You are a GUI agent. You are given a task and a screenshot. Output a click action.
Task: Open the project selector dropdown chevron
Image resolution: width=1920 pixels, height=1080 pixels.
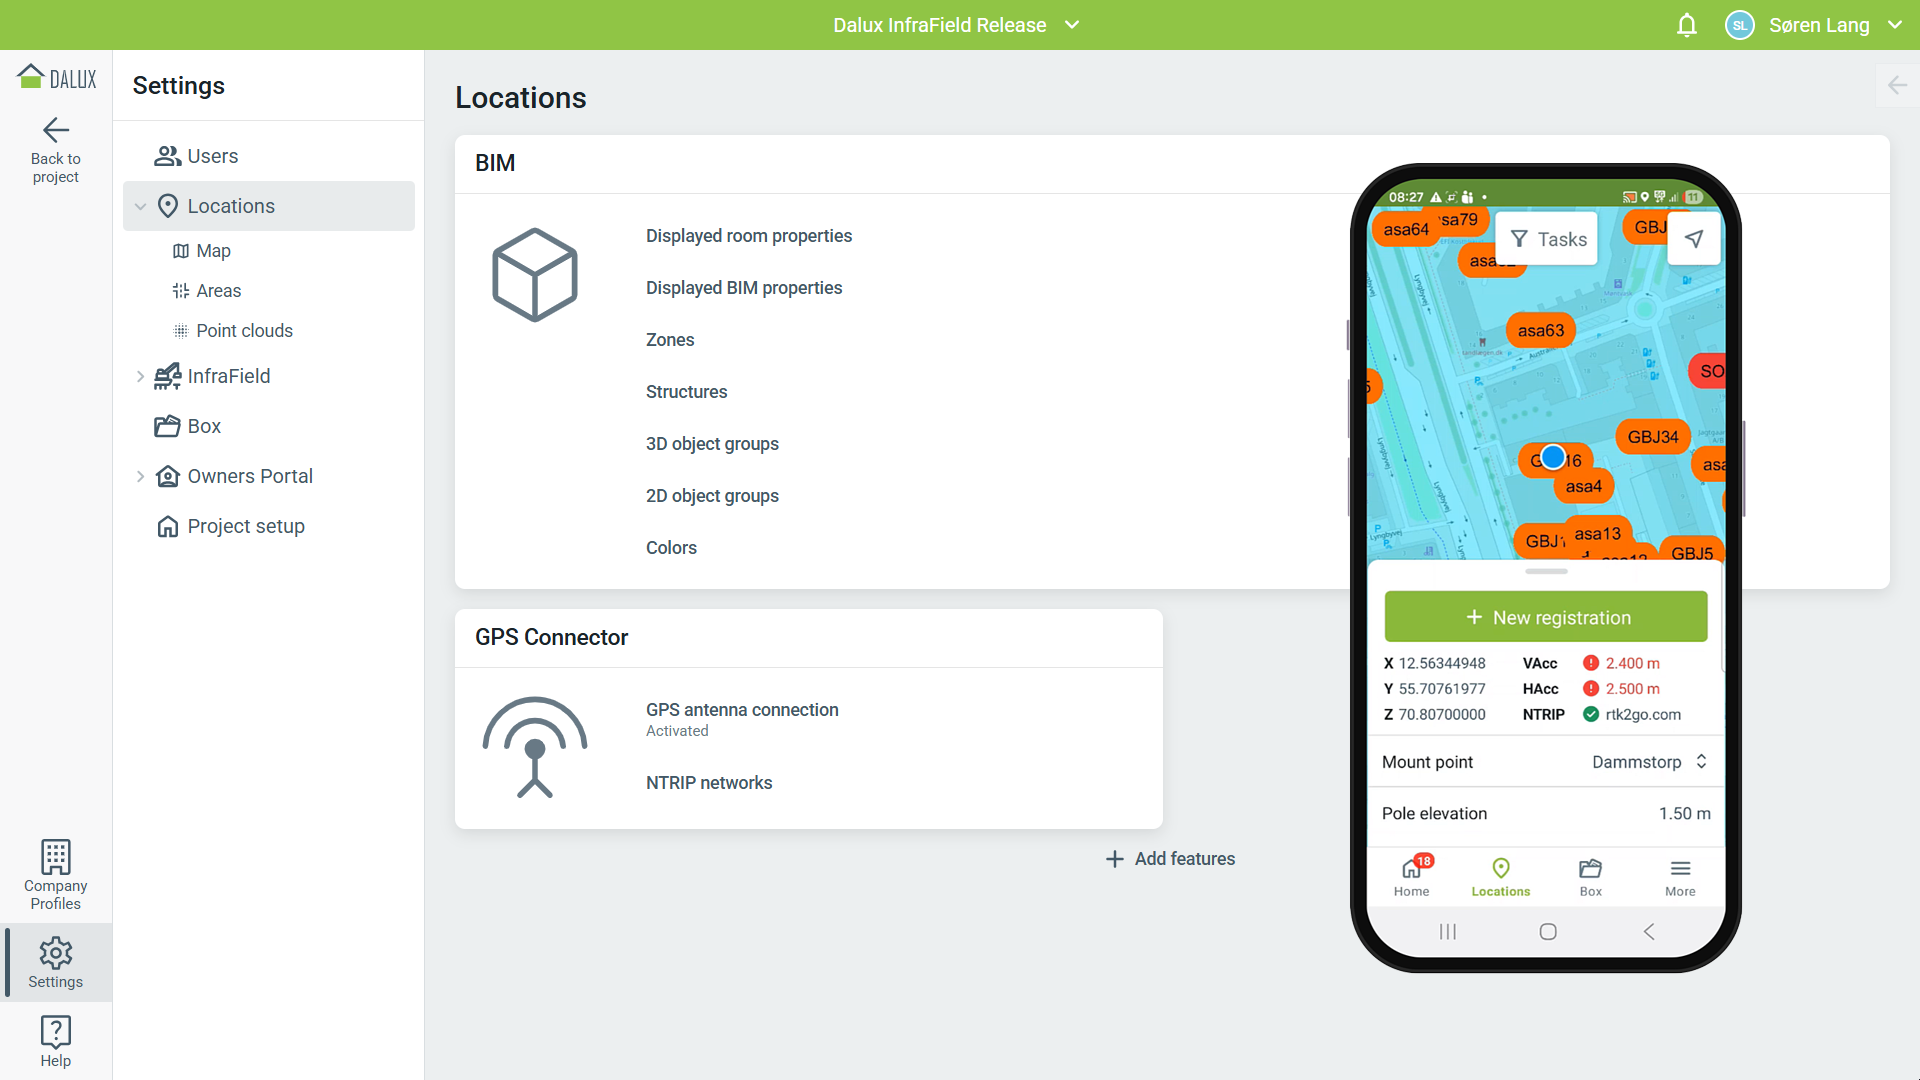coord(1072,25)
